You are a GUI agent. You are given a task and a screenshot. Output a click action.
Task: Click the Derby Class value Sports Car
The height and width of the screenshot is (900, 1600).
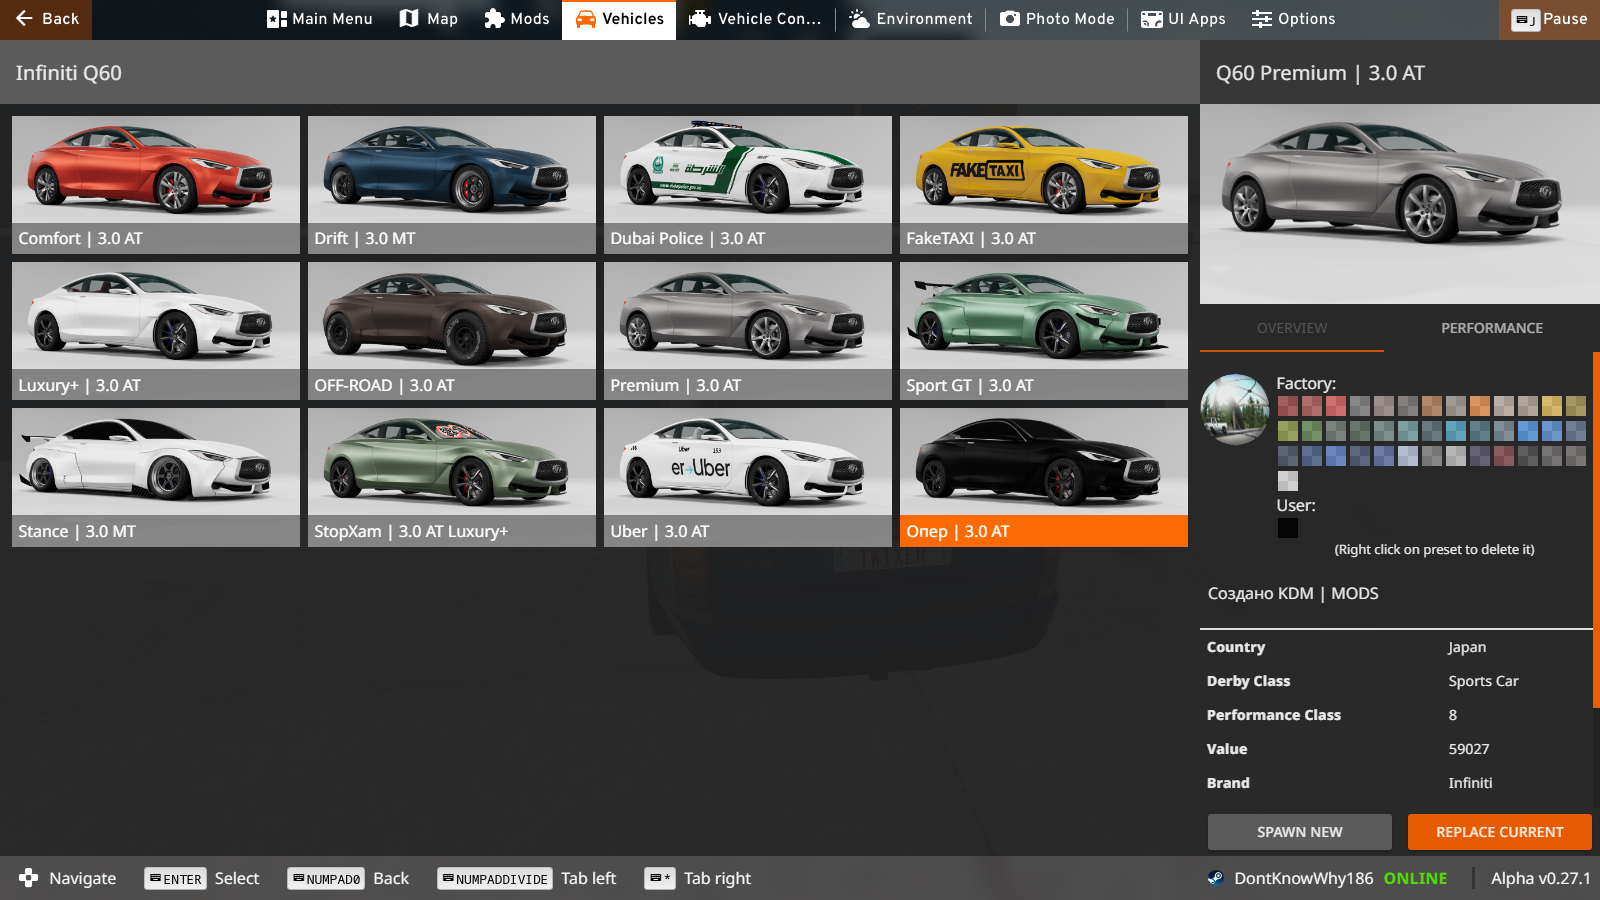1483,681
